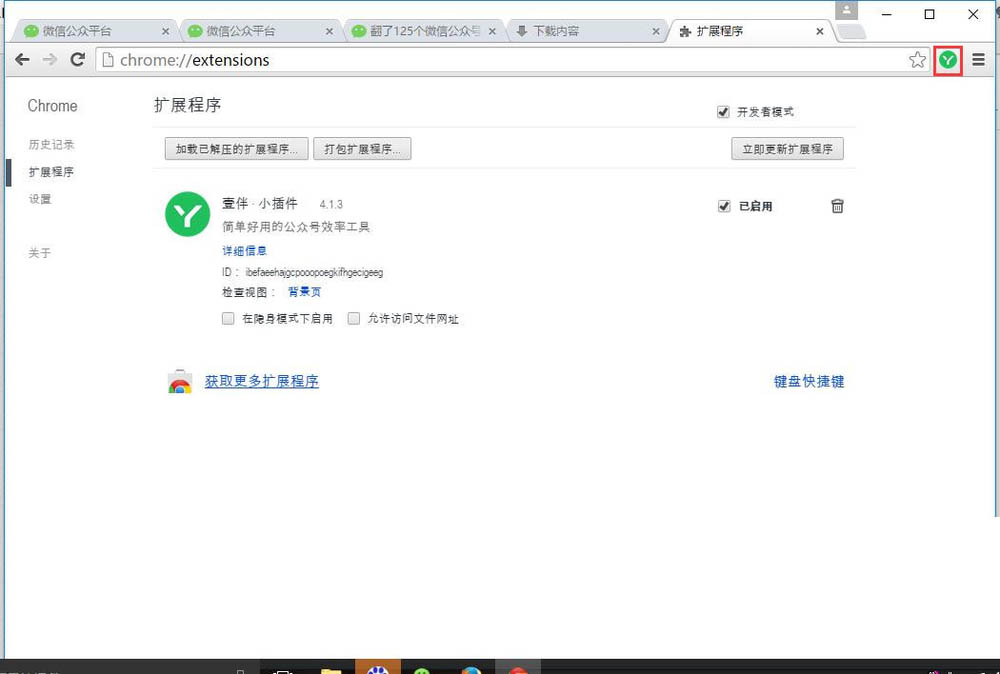Click 简单好用的公众号效率工具 description
Screen dimensions: 1000x674
click(x=296, y=227)
